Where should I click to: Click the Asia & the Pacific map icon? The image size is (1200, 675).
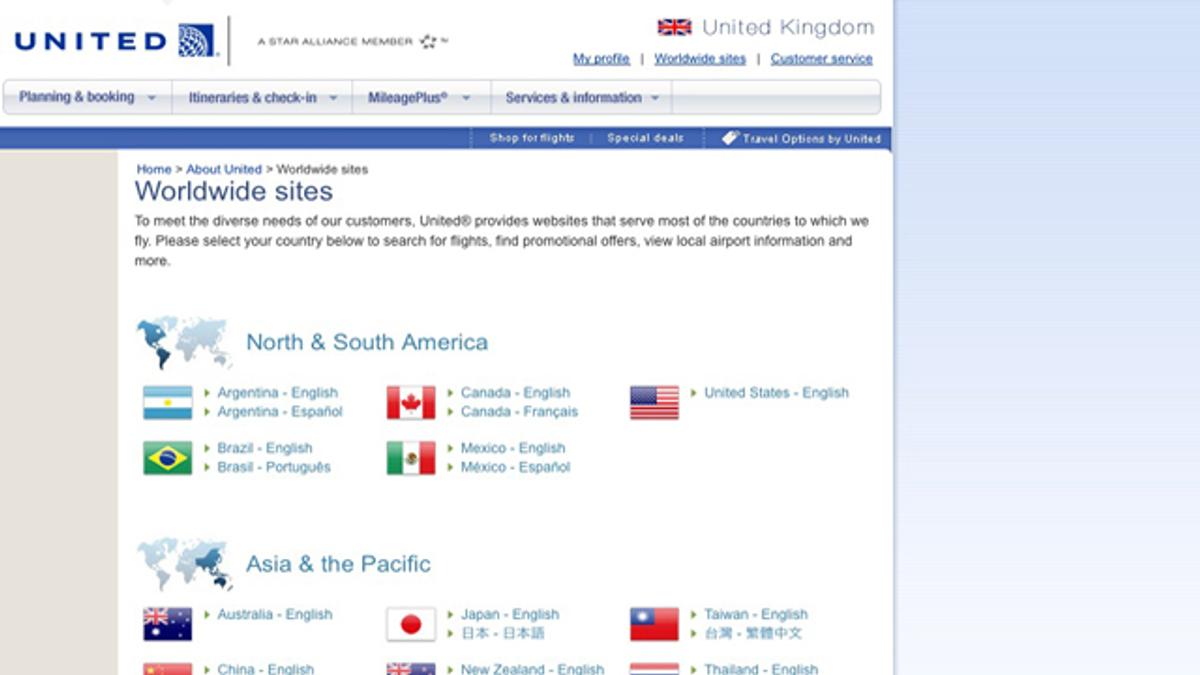pos(184,564)
